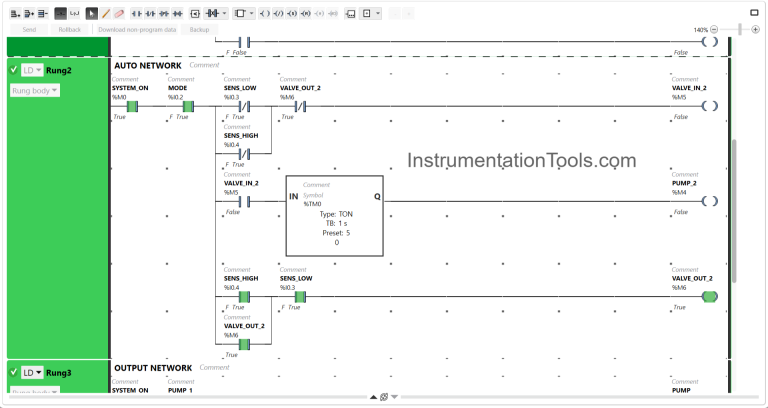Select the pointer selection tool
768x408 pixels.
click(92, 14)
